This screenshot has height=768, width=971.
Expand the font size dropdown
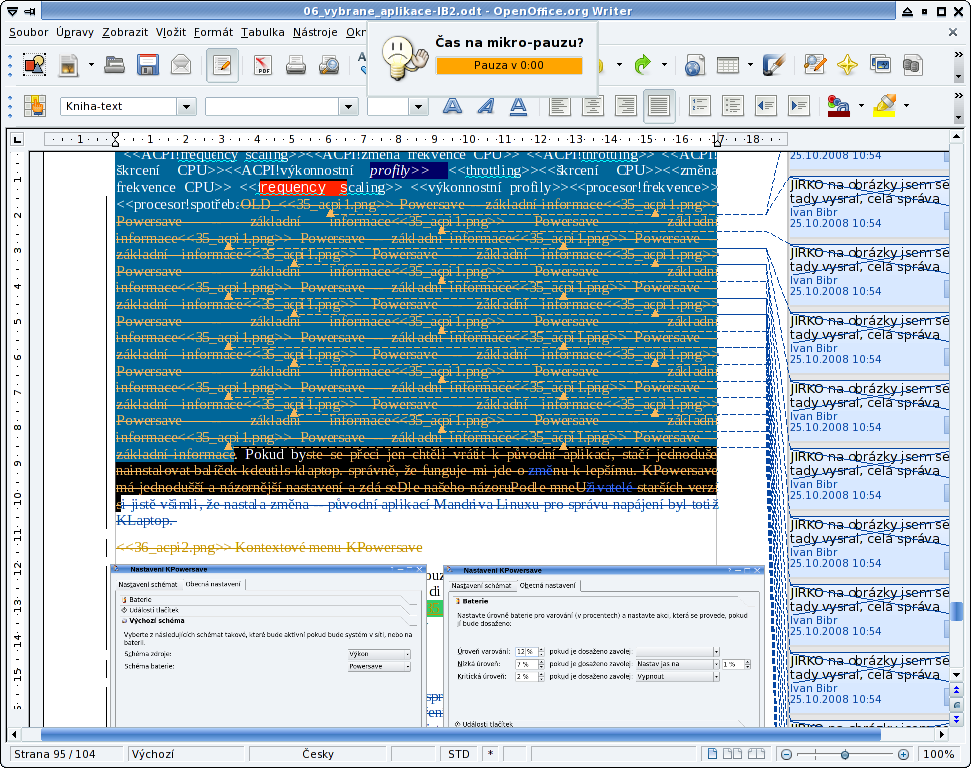(x=419, y=107)
